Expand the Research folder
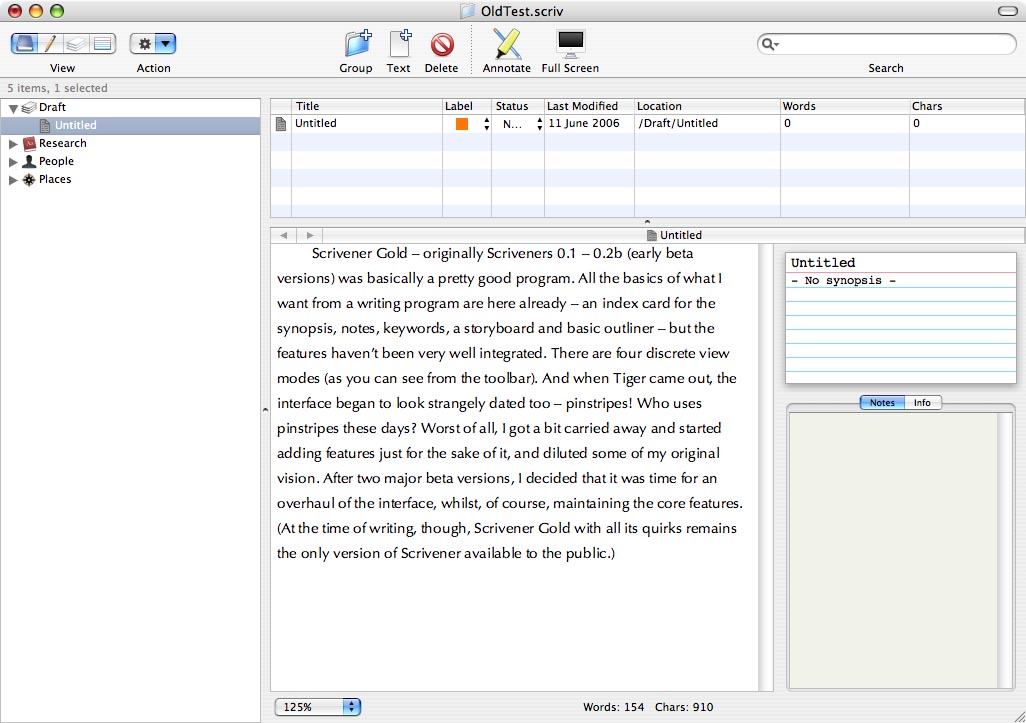This screenshot has width=1026, height=723. coord(13,143)
